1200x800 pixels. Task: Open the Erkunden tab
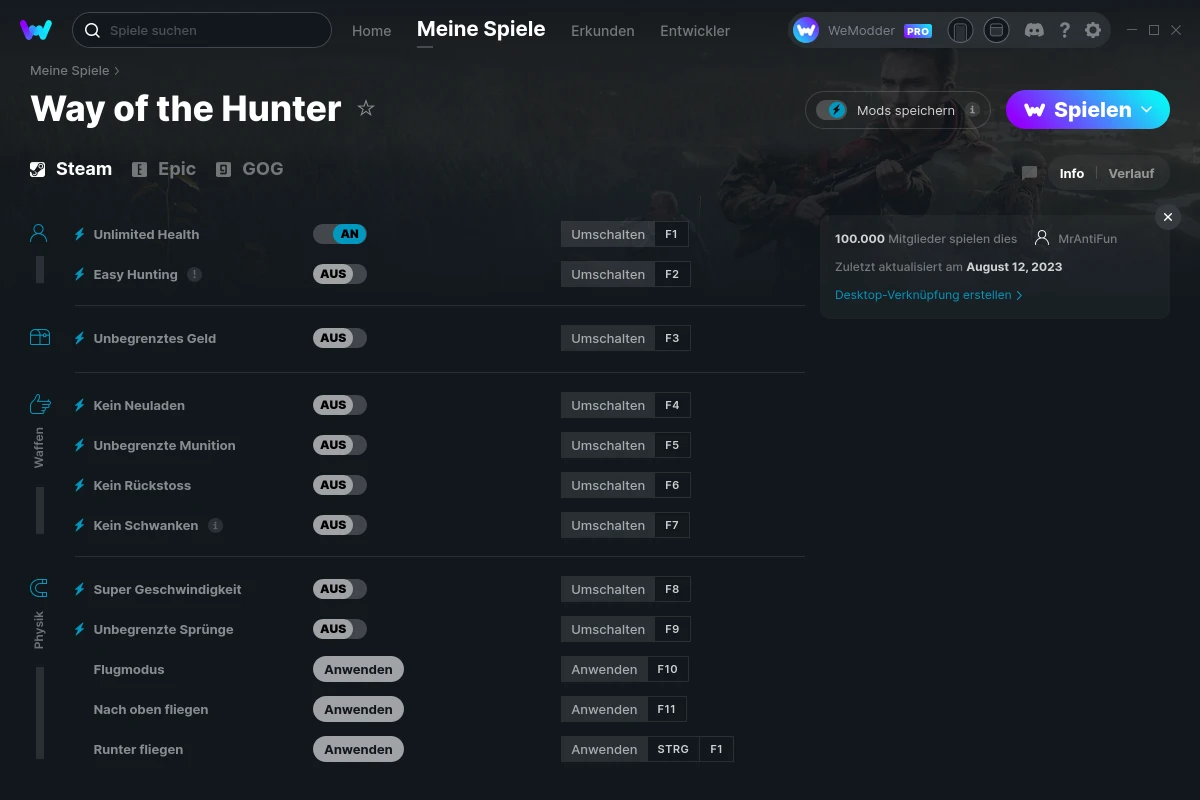click(602, 31)
